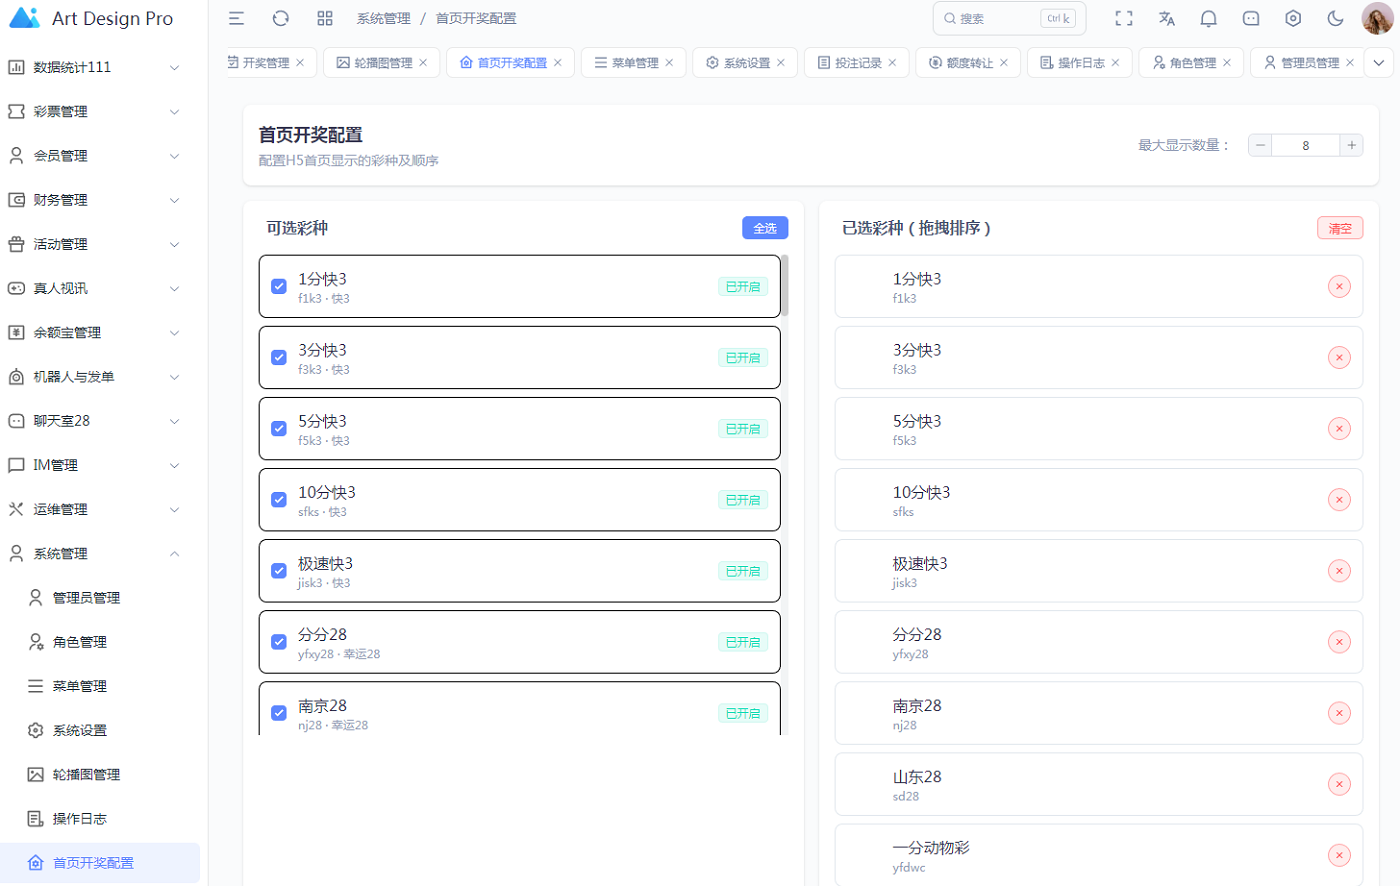Click the 全选 button
1400x886 pixels.
click(765, 228)
